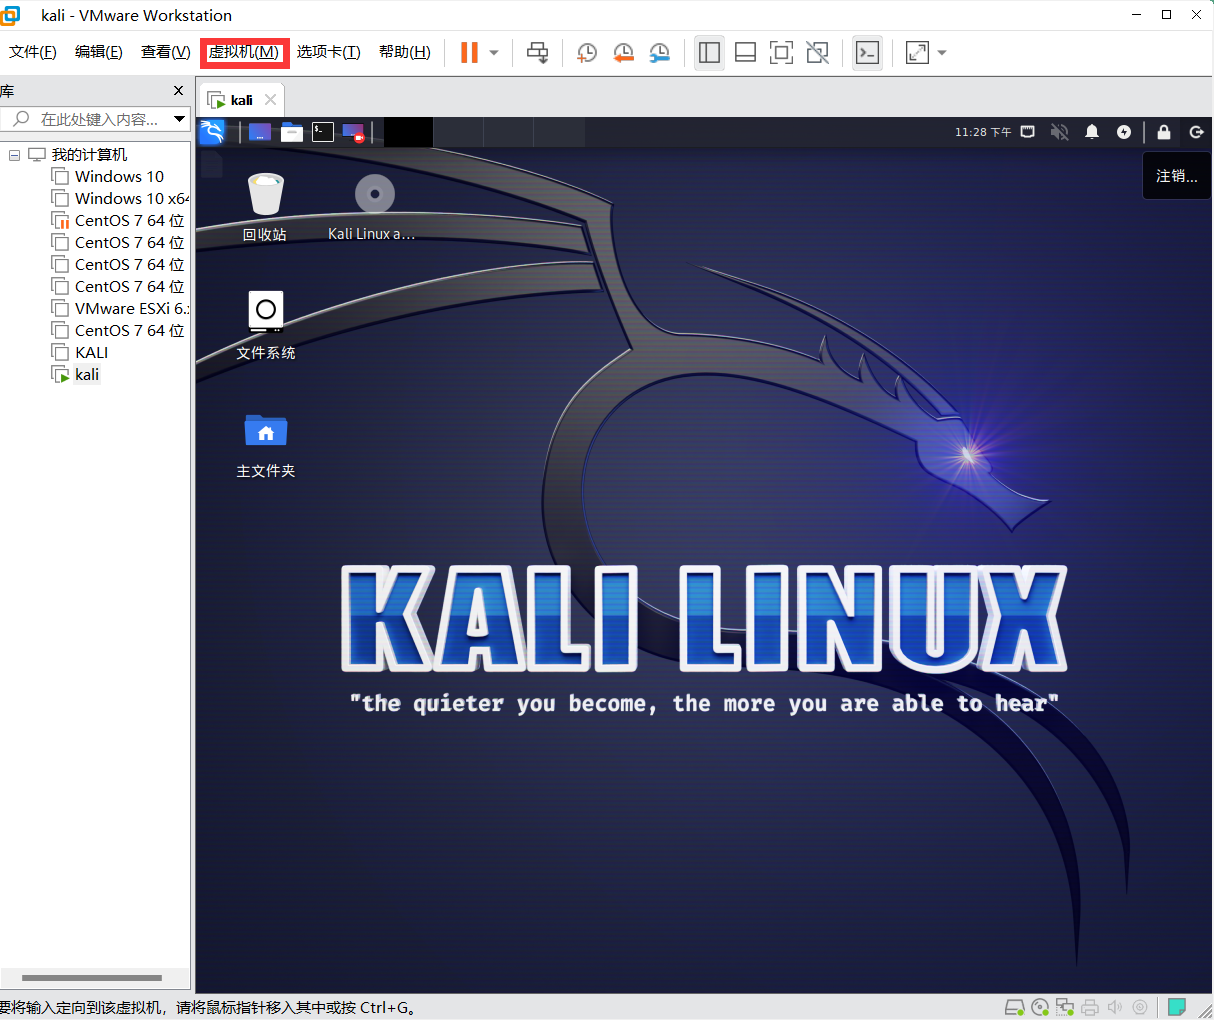Viewport: 1214px width, 1020px height.
Task: Open the notifications bell icon
Action: pyautogui.click(x=1092, y=132)
